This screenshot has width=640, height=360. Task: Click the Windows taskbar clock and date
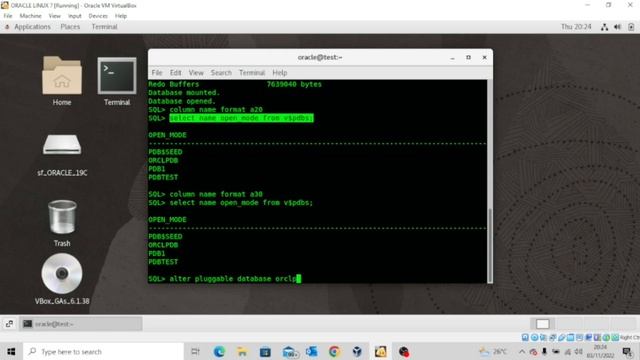[601, 351]
